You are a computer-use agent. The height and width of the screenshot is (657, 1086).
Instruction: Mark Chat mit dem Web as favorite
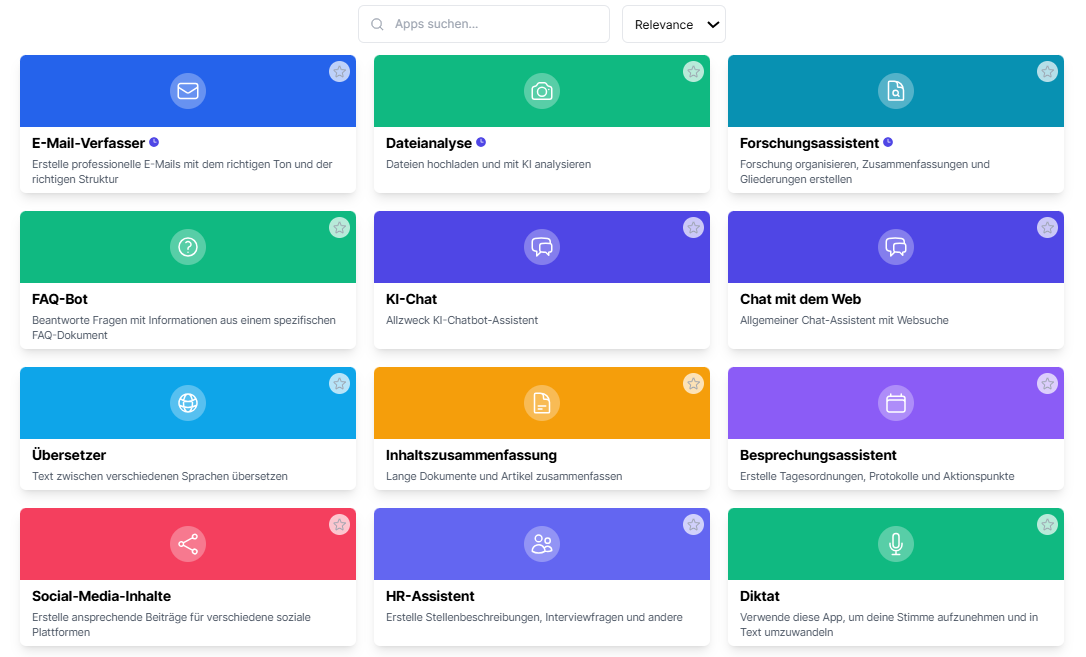[x=1047, y=228]
